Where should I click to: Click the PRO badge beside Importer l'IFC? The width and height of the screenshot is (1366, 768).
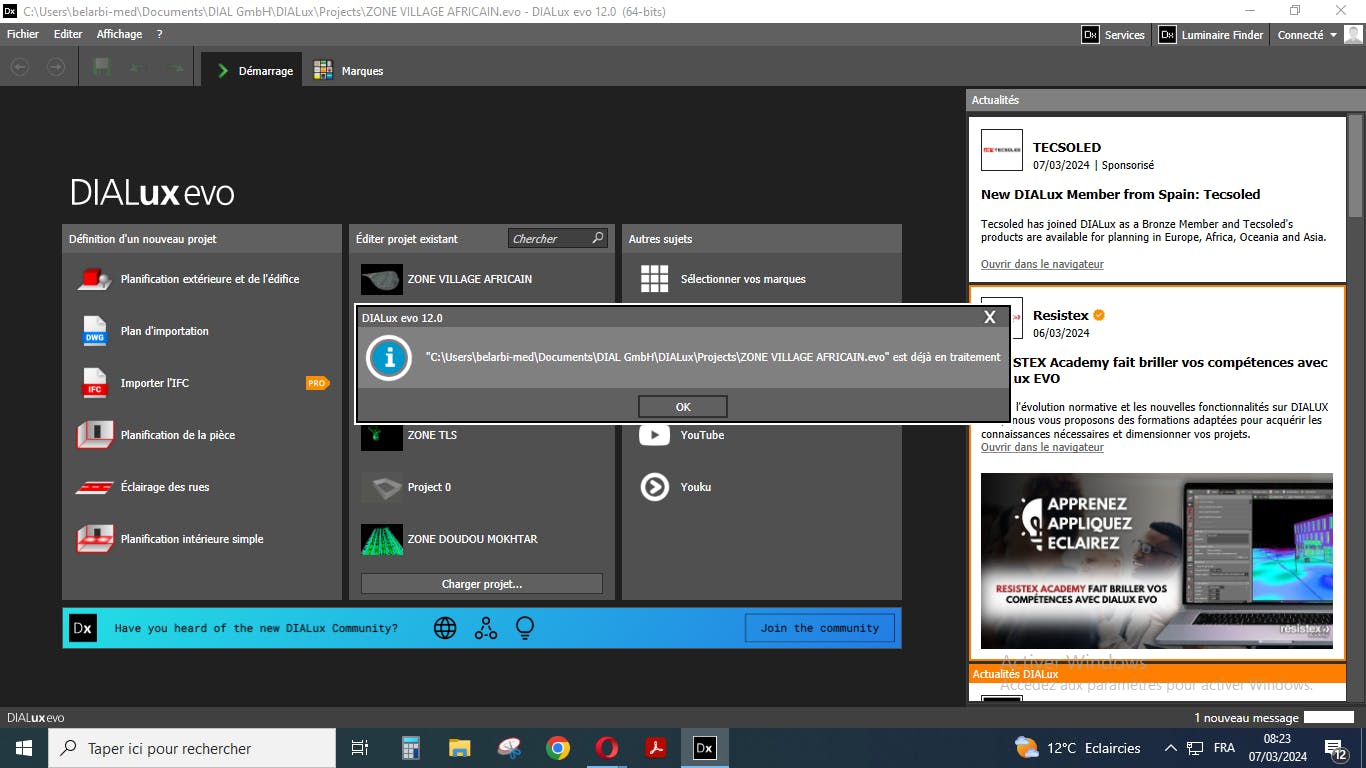(x=317, y=383)
